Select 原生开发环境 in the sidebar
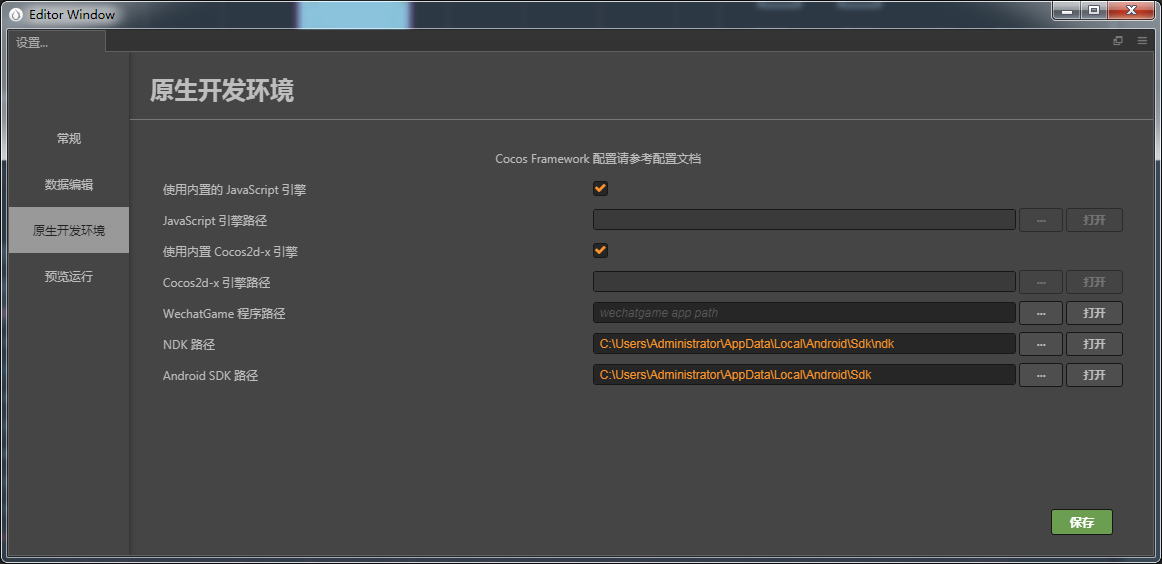This screenshot has height=564, width=1162. pyautogui.click(x=69, y=230)
